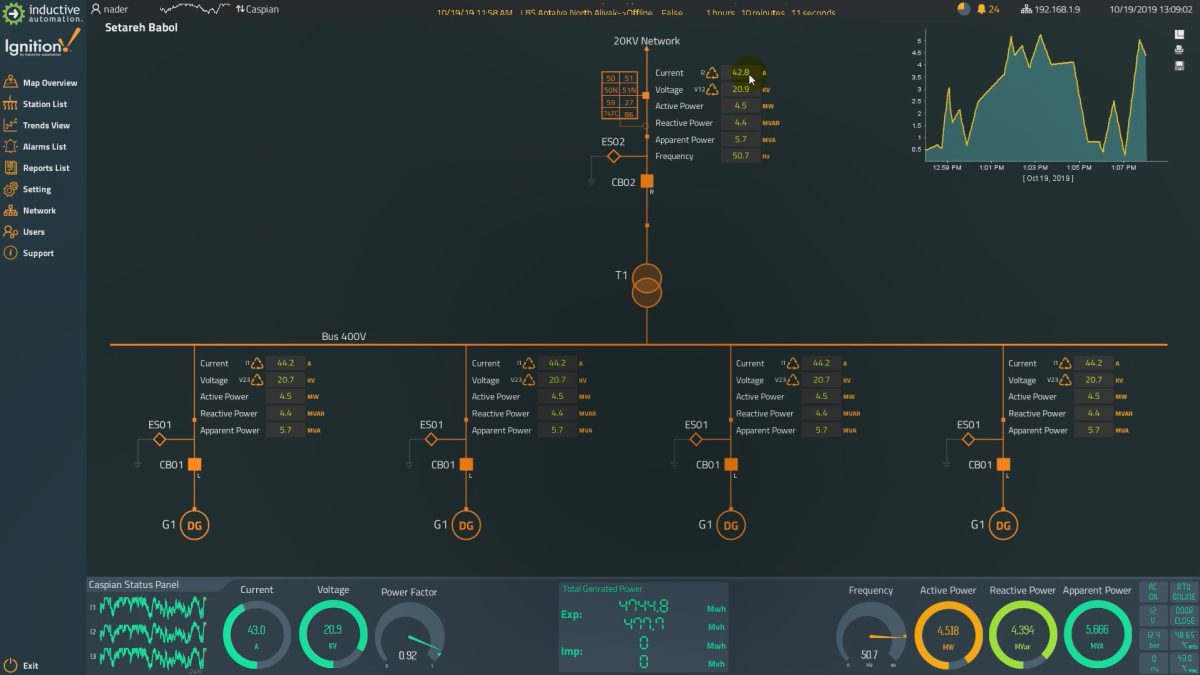
Task: Click the Power Factor gauge 0.92
Action: pyautogui.click(x=410, y=636)
